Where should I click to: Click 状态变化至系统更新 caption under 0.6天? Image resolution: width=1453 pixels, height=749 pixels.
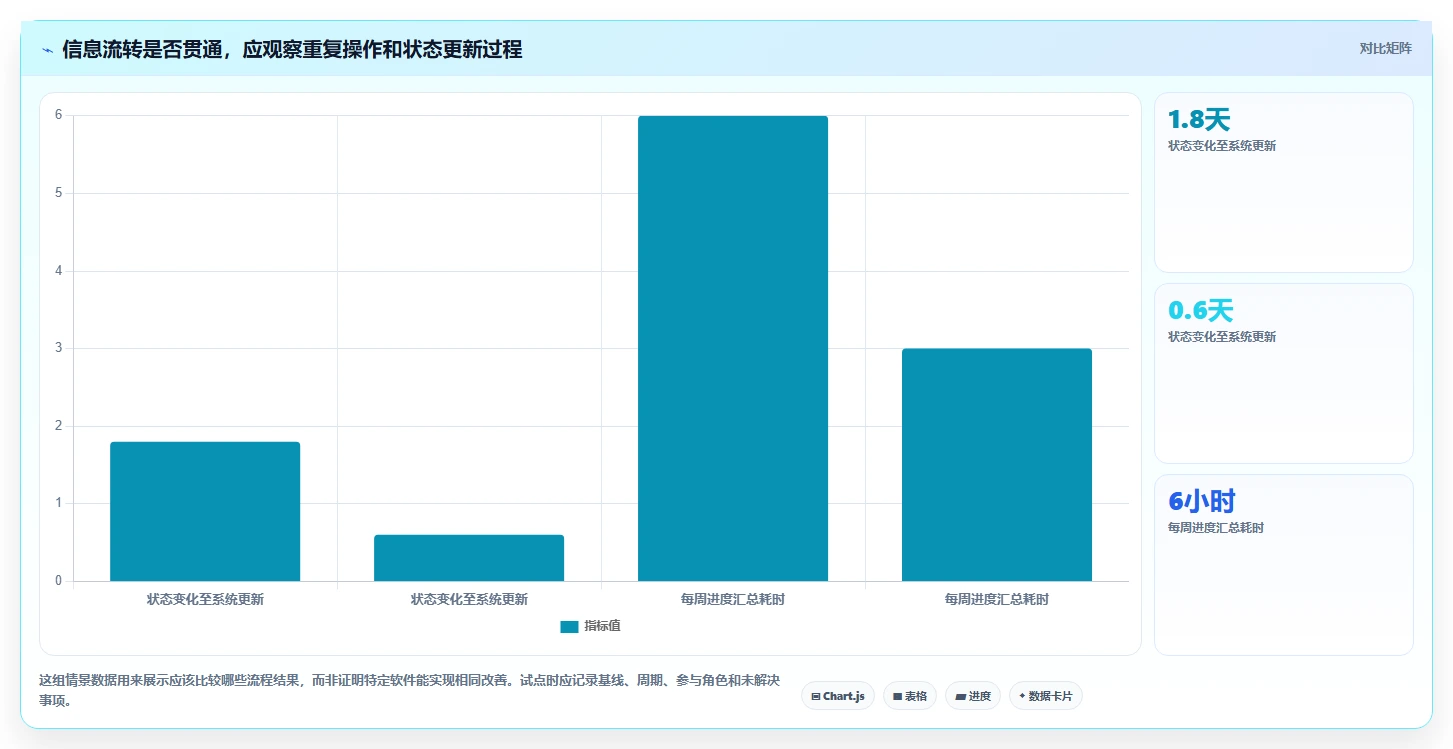(1222, 337)
